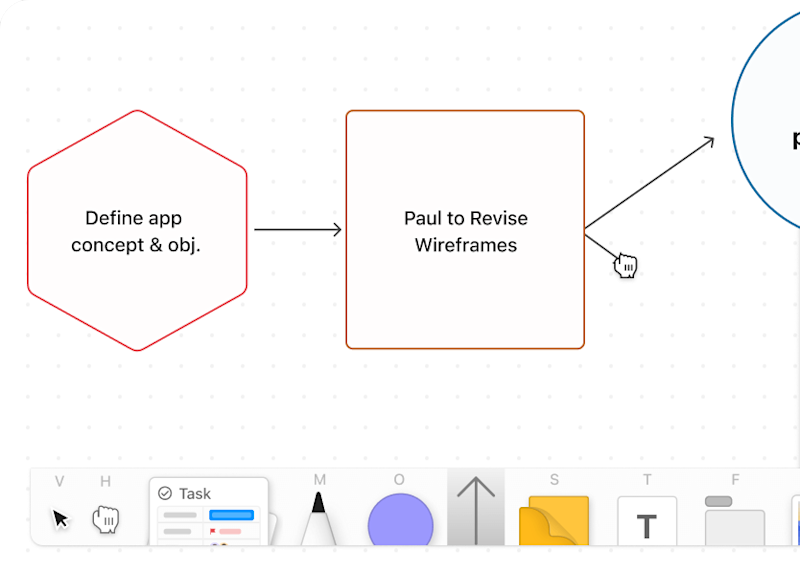Image resolution: width=800 pixels, height=576 pixels.
Task: Click the blue progress bar in Task preview
Action: click(x=231, y=515)
